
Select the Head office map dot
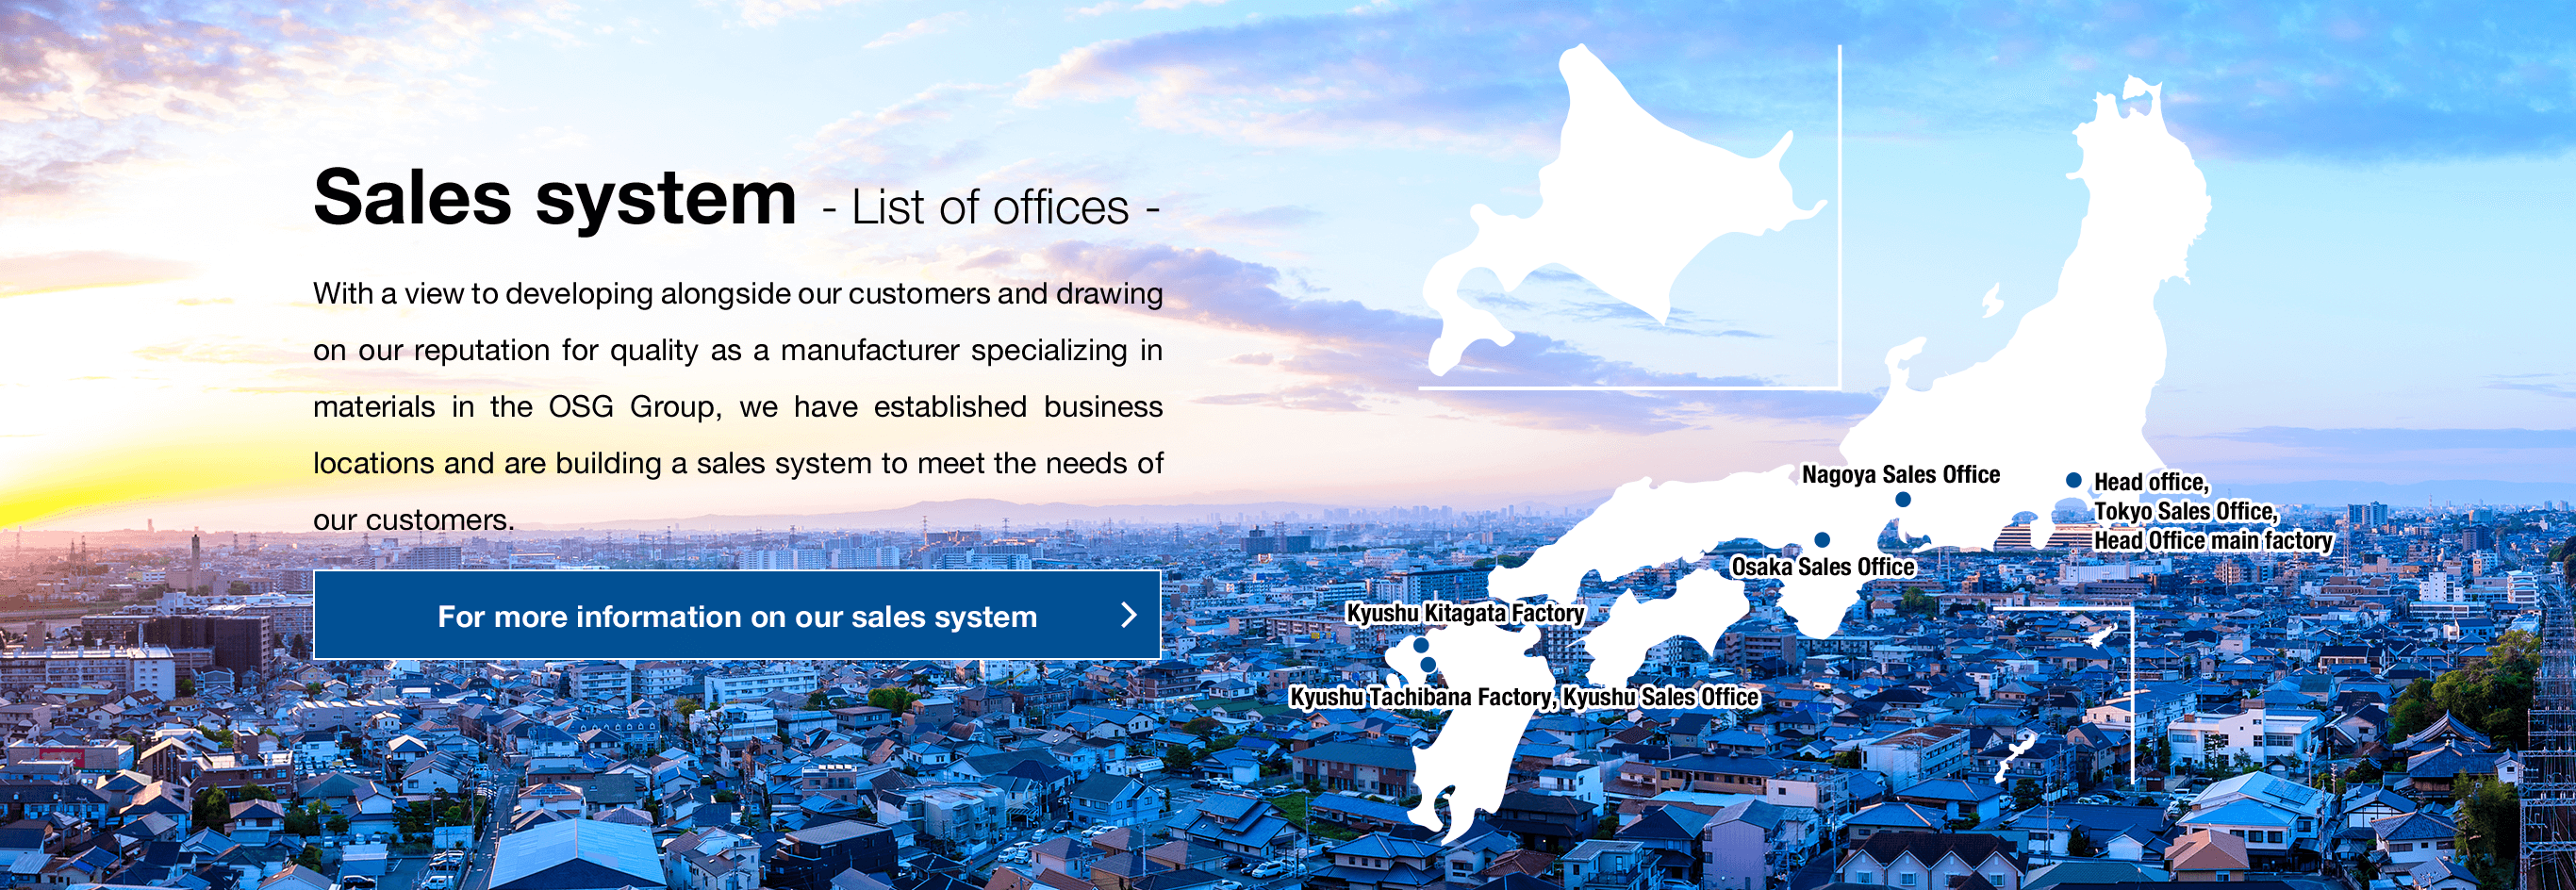click(2074, 480)
